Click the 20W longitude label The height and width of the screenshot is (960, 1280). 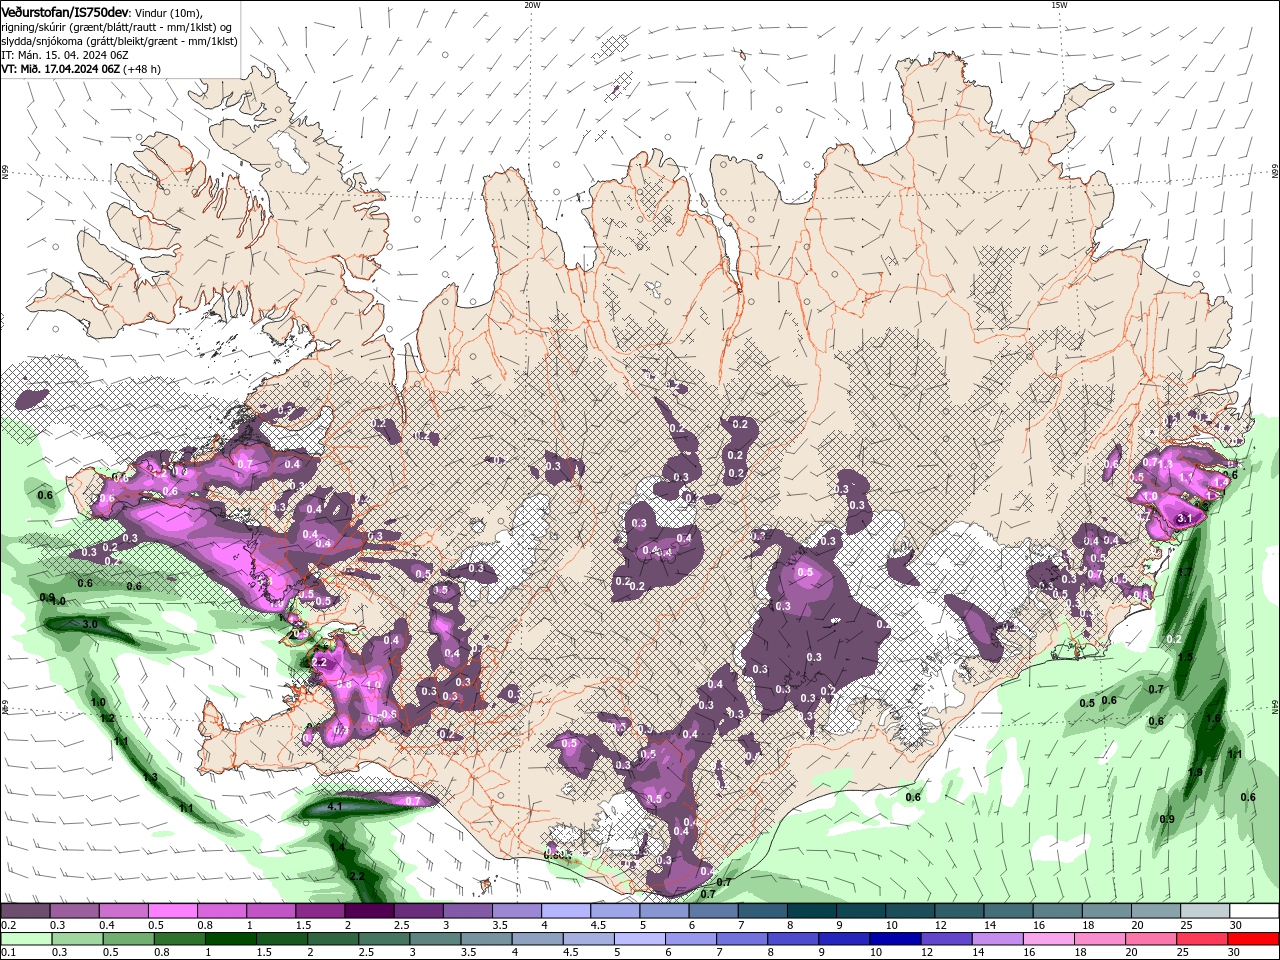point(532,4)
